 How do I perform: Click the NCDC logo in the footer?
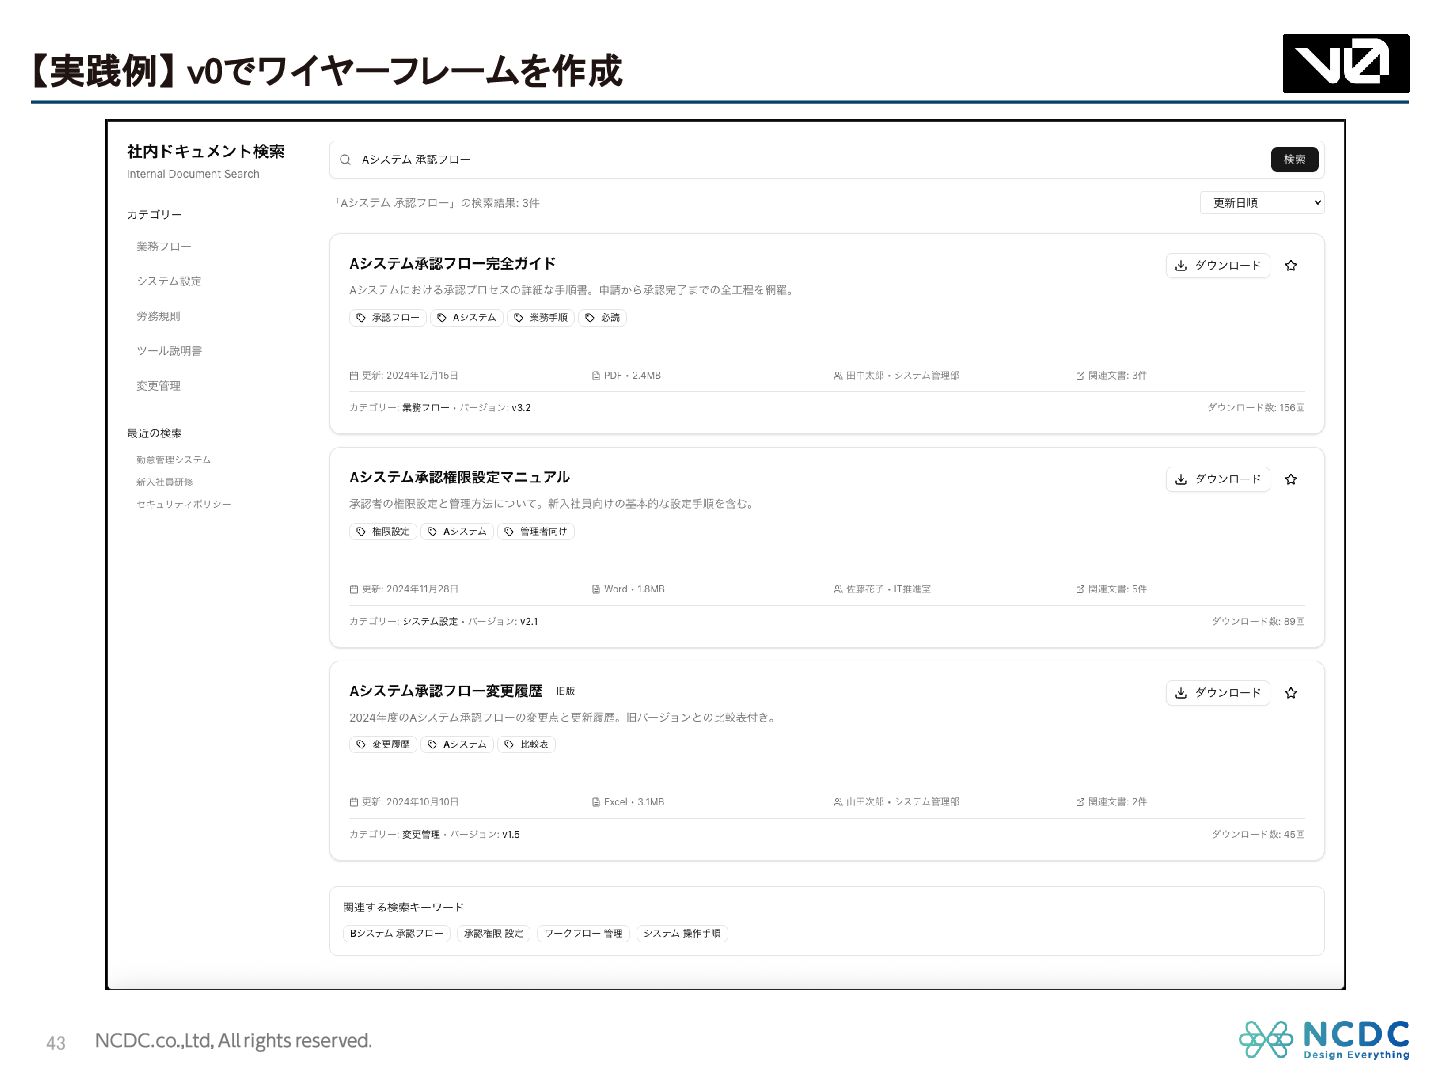(1324, 1040)
